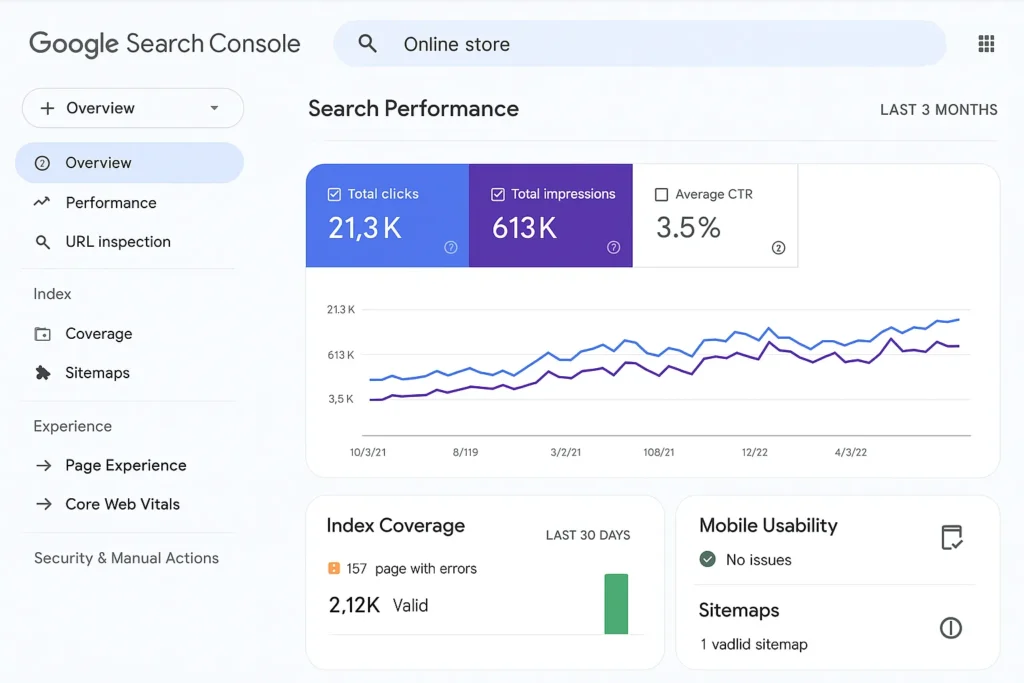This screenshot has height=683, width=1024.
Task: Click the Sitemaps puzzle-piece icon
Action: click(42, 373)
